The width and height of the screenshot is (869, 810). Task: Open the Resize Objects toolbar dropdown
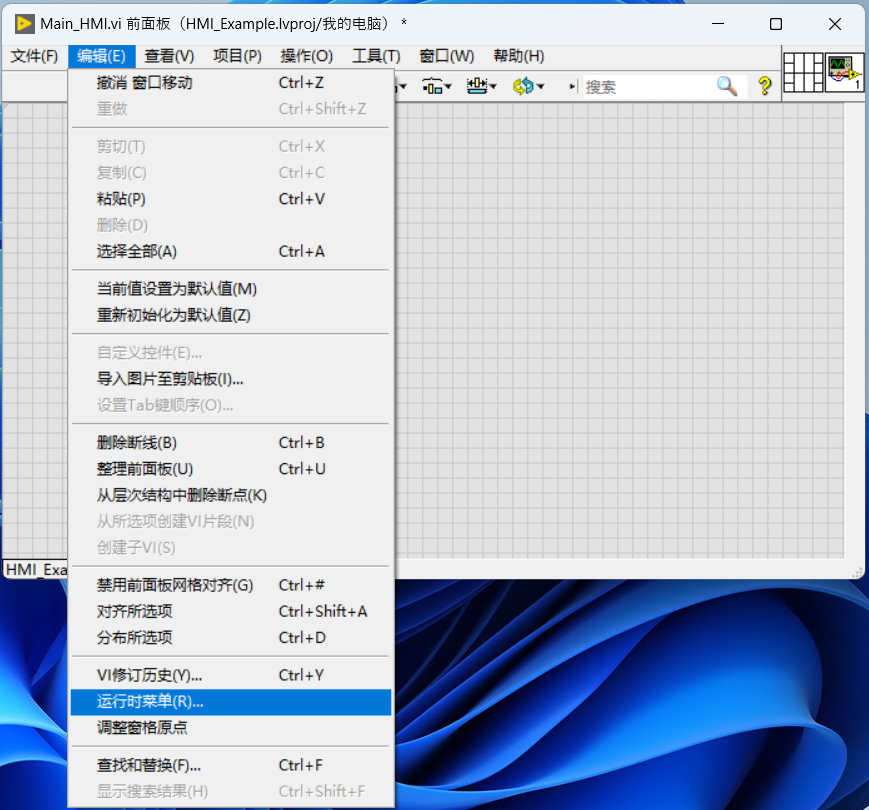point(482,86)
